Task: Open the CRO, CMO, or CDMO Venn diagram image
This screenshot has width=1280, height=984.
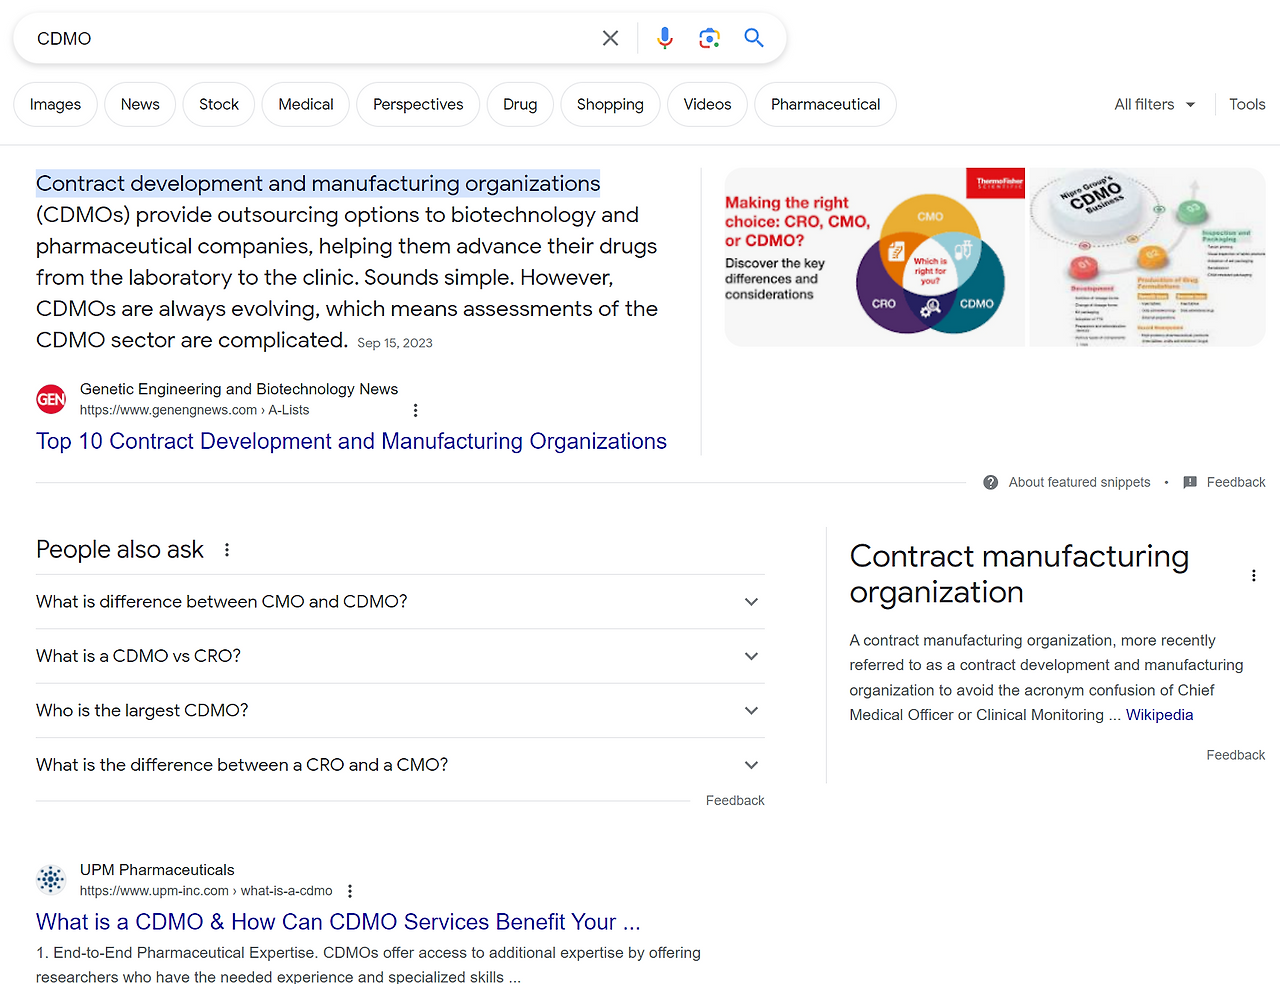Action: click(875, 257)
